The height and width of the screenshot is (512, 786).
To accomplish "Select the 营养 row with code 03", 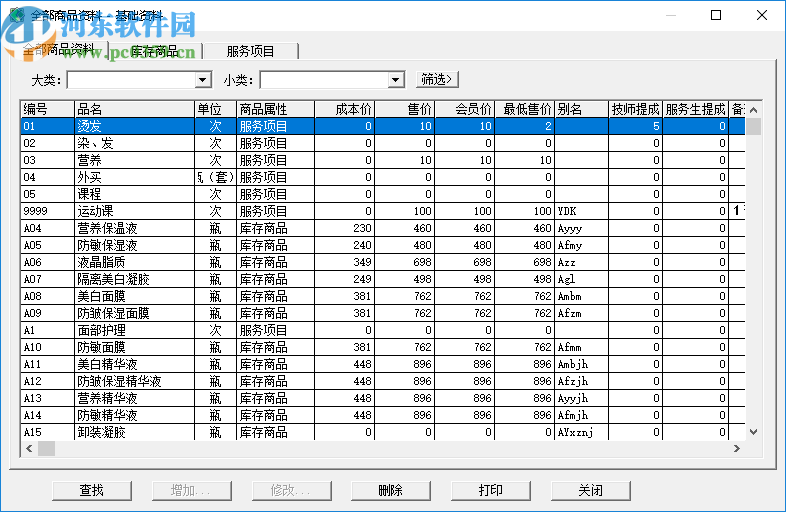I will click(383, 160).
